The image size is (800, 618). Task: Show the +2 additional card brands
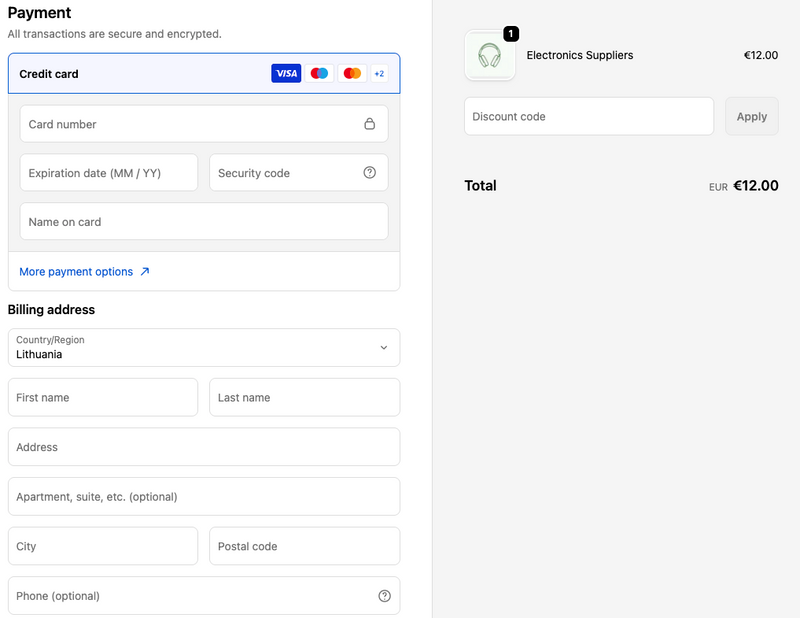point(379,73)
